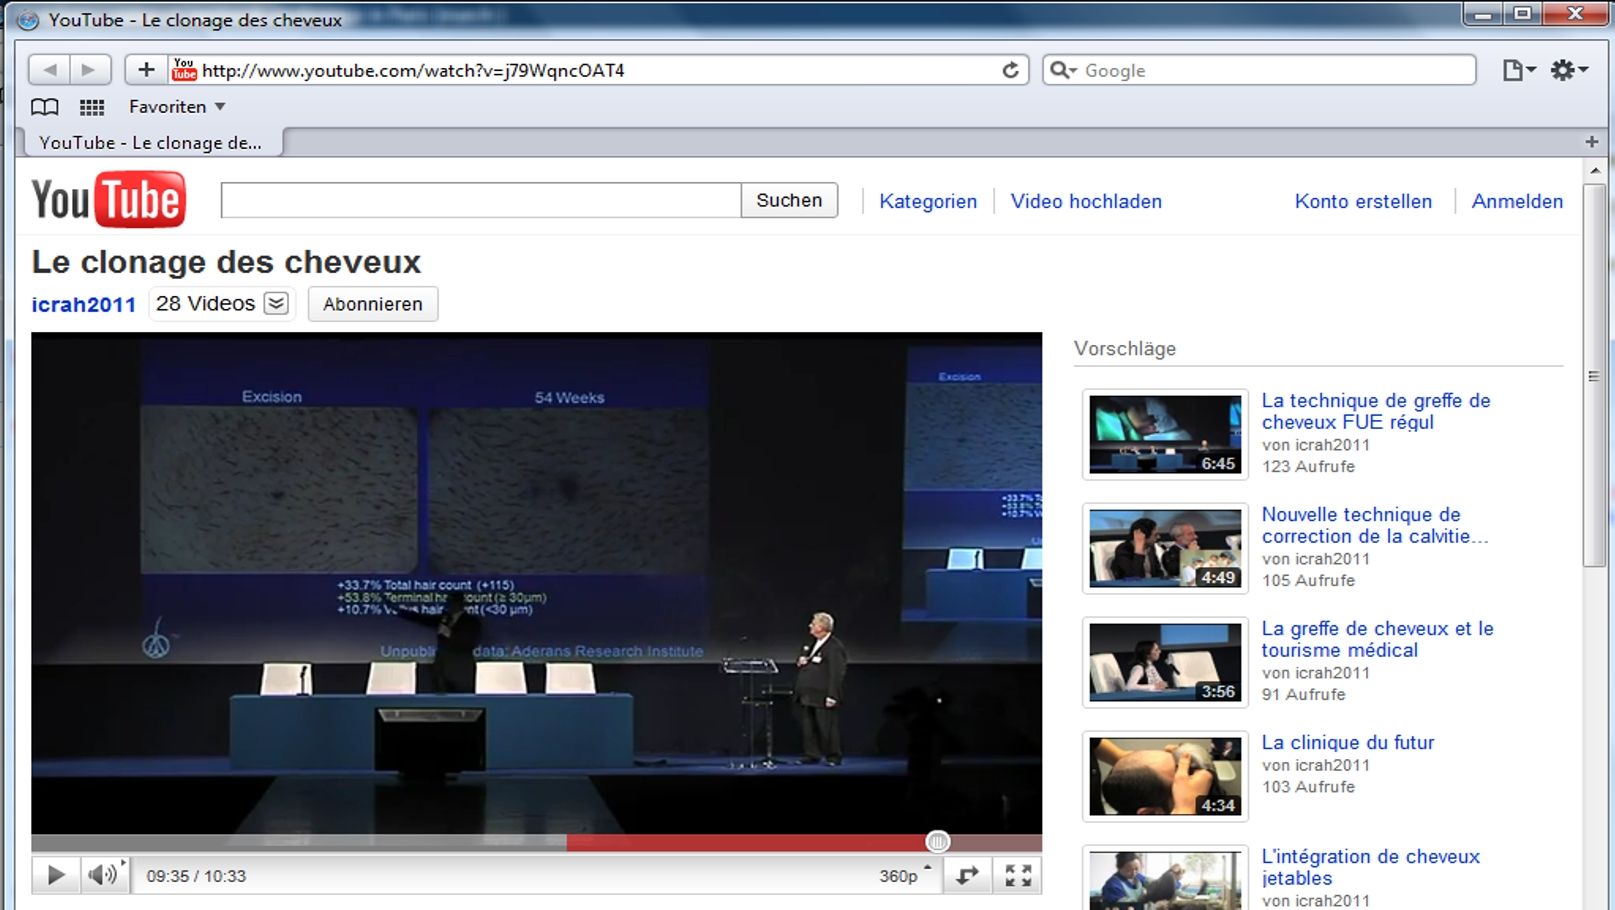Go to YouTube home via logo
The height and width of the screenshot is (910, 1615).
click(x=108, y=200)
